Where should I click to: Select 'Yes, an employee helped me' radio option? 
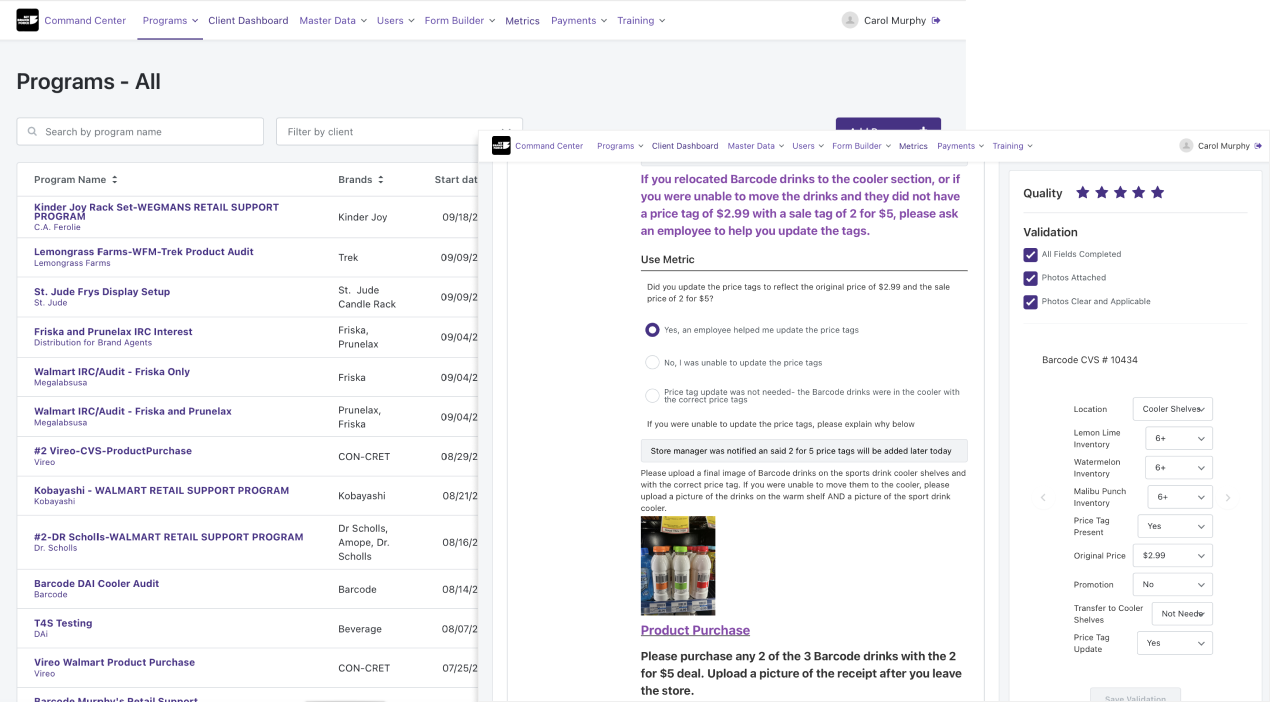tap(653, 329)
